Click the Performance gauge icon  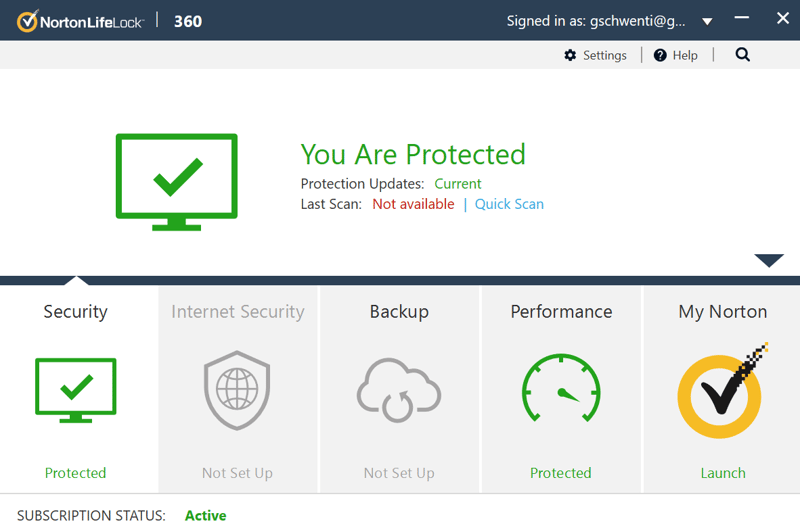561,388
